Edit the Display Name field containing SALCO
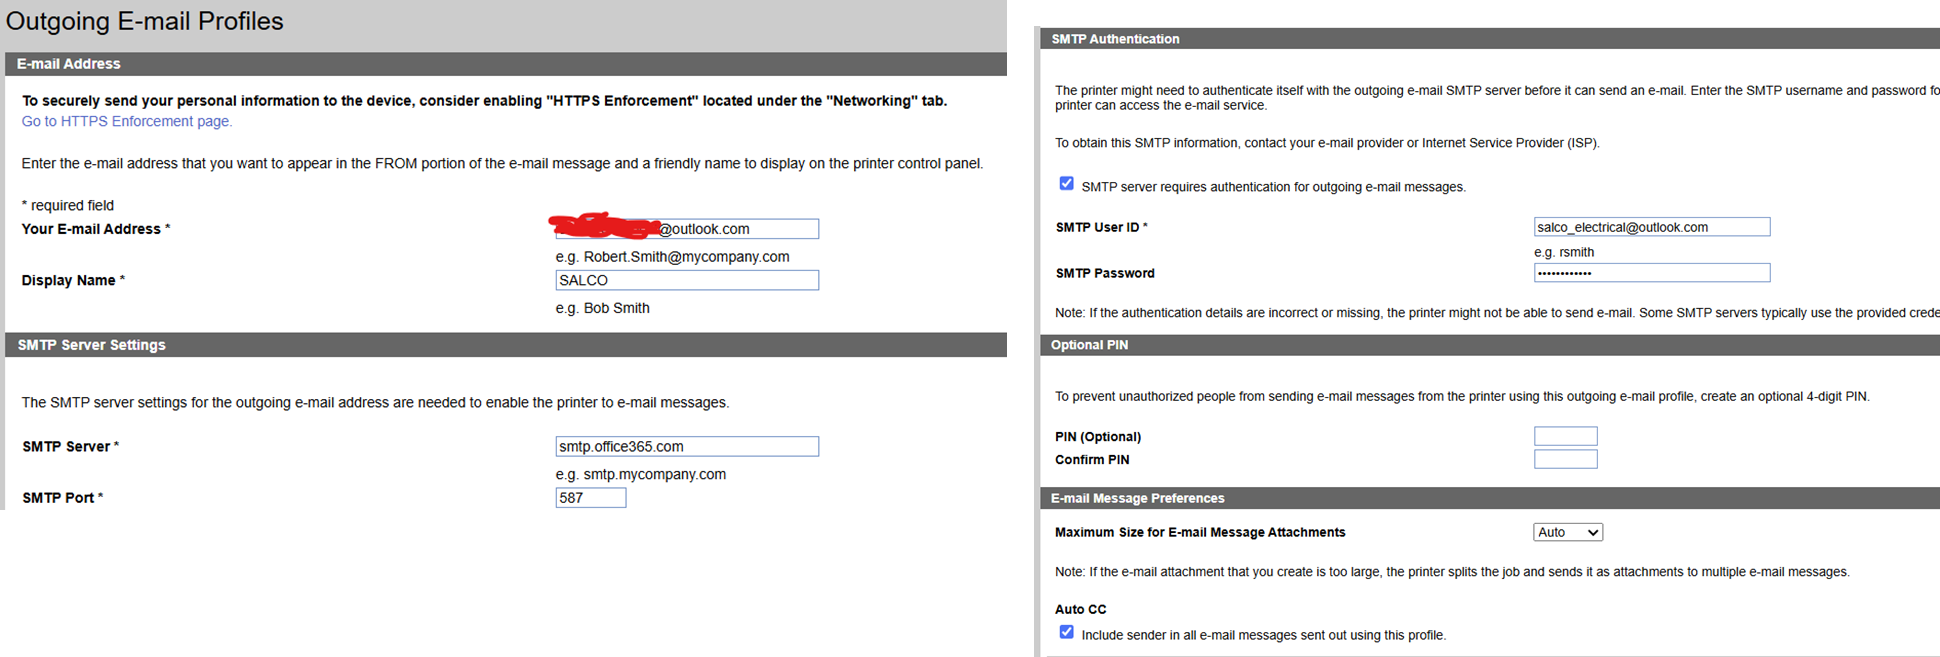This screenshot has width=1940, height=657. click(x=687, y=280)
